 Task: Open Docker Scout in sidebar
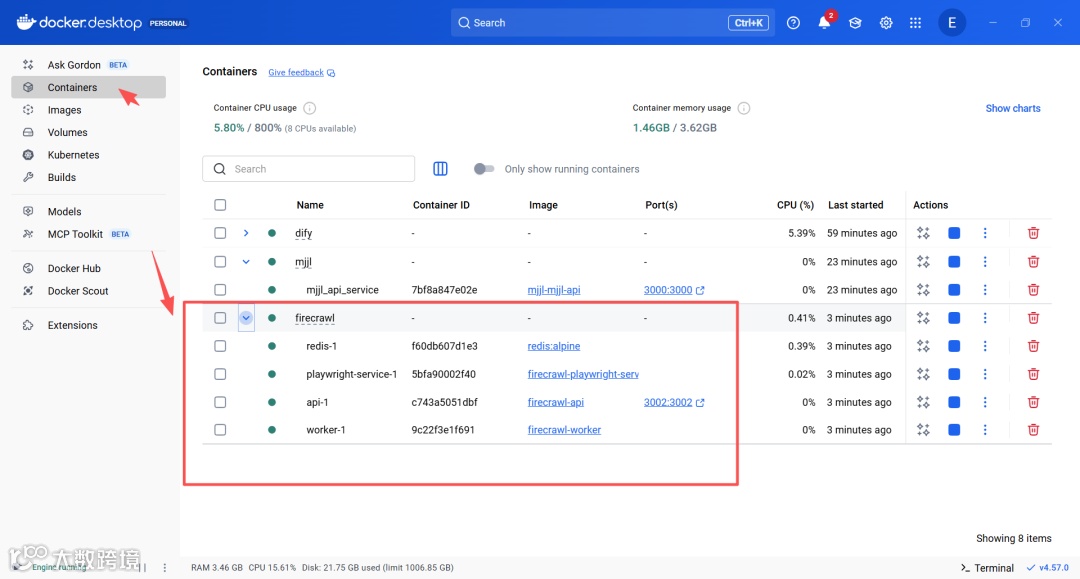pyautogui.click(x=88, y=291)
